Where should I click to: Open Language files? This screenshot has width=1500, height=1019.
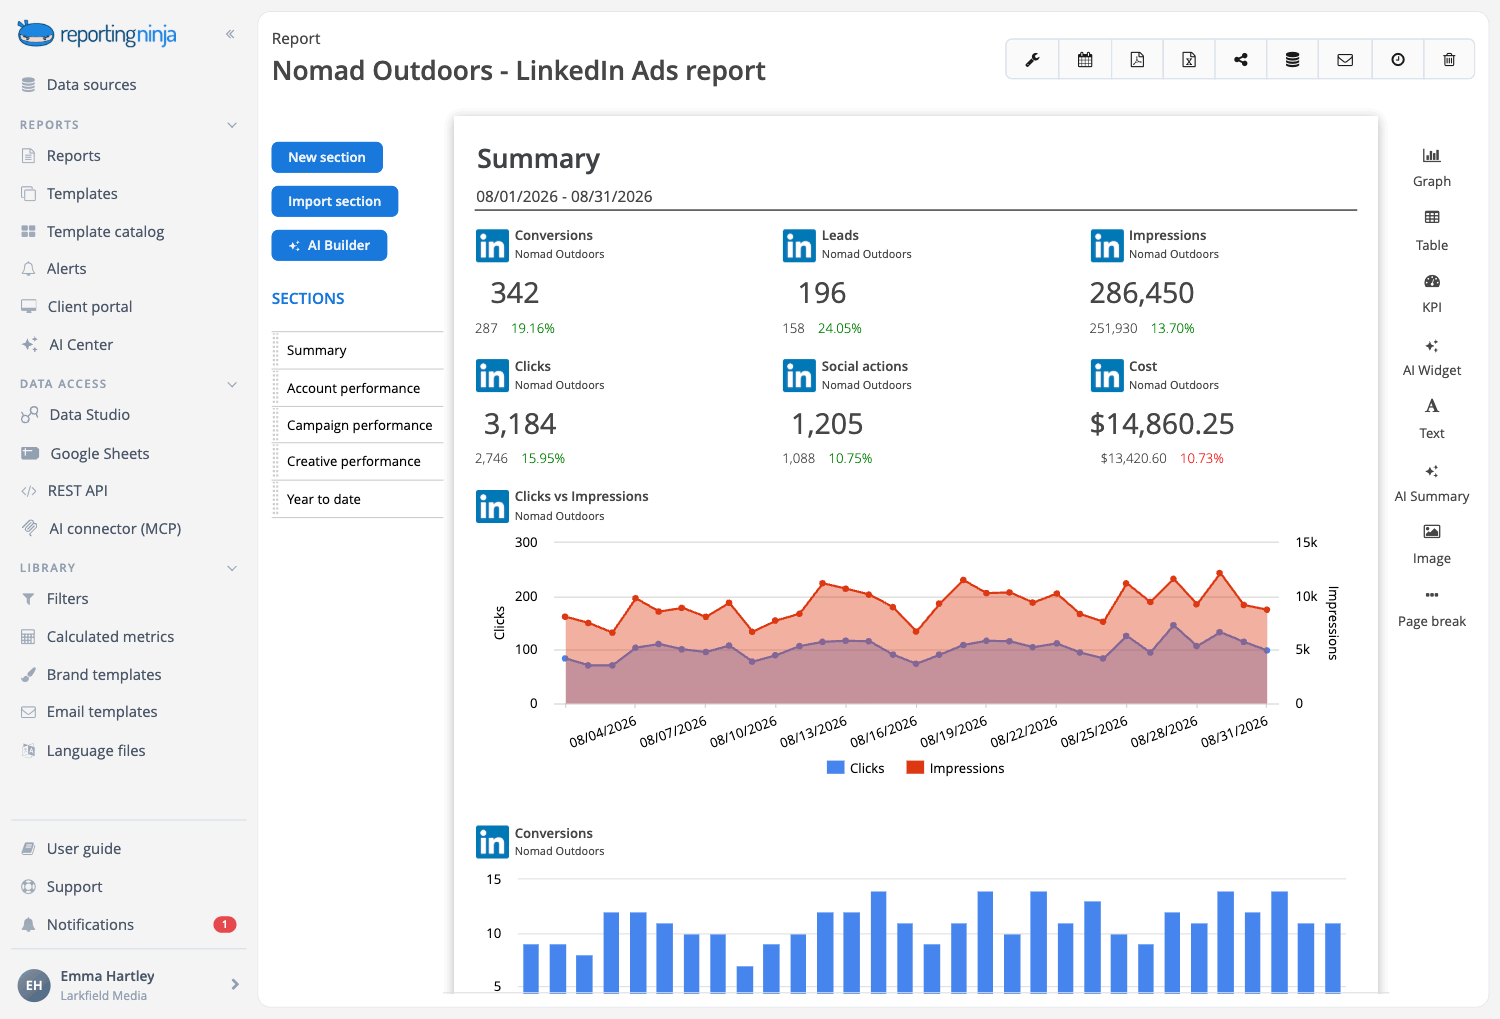tap(96, 751)
